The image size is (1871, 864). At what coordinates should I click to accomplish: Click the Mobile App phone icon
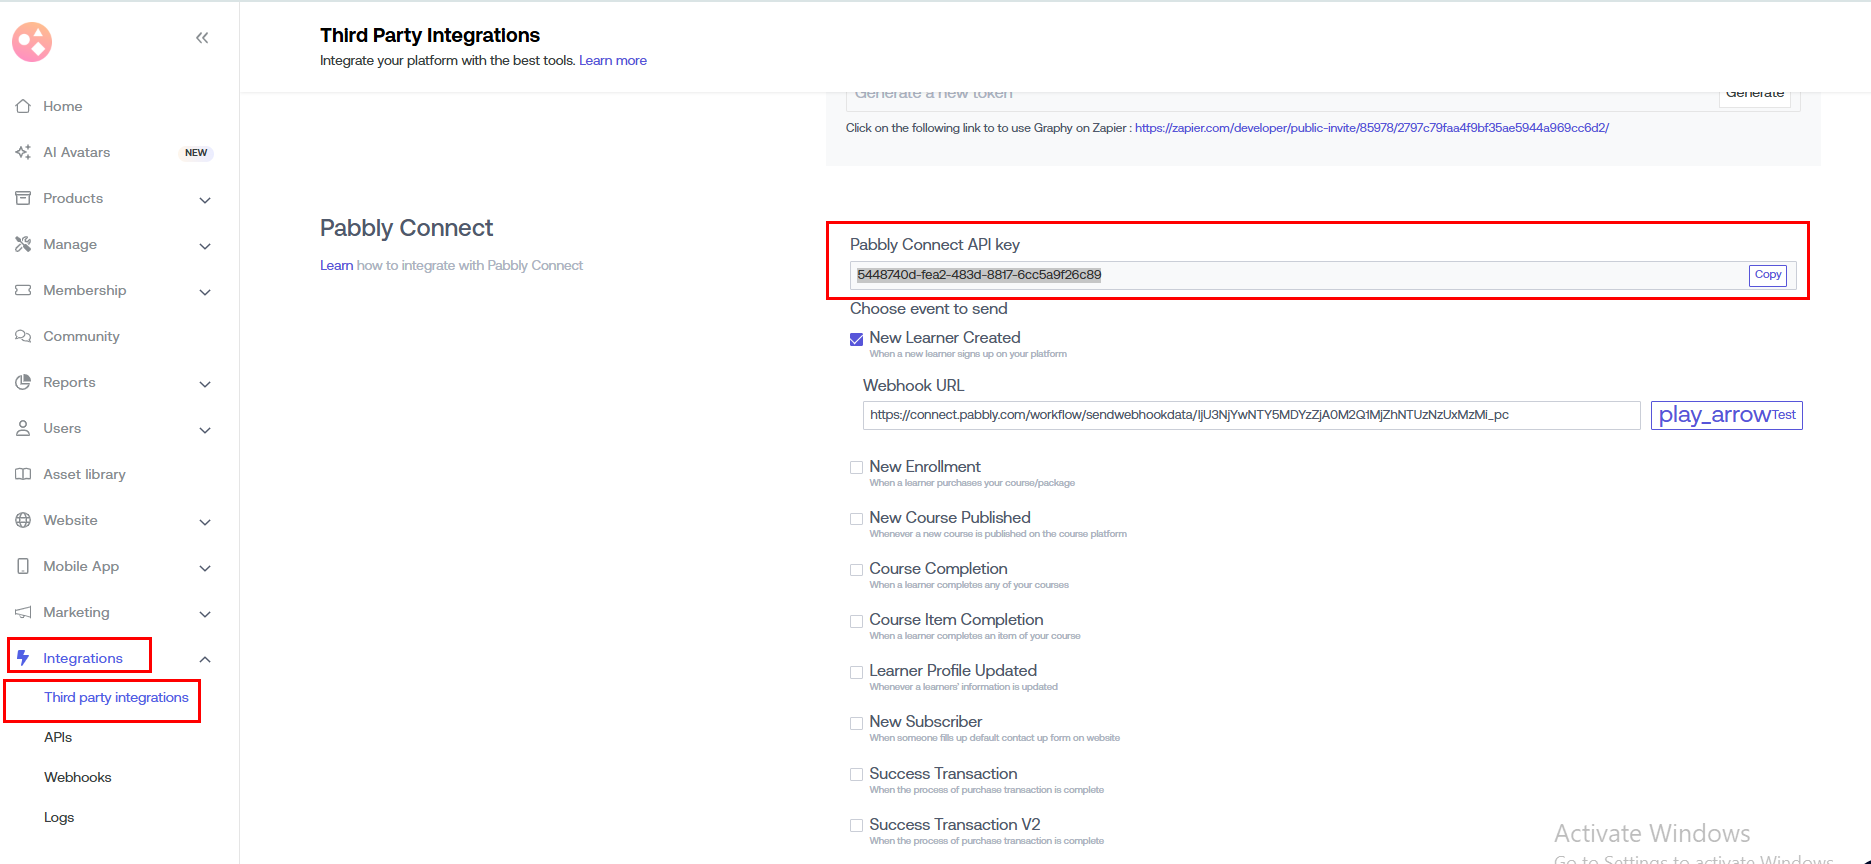(23, 566)
